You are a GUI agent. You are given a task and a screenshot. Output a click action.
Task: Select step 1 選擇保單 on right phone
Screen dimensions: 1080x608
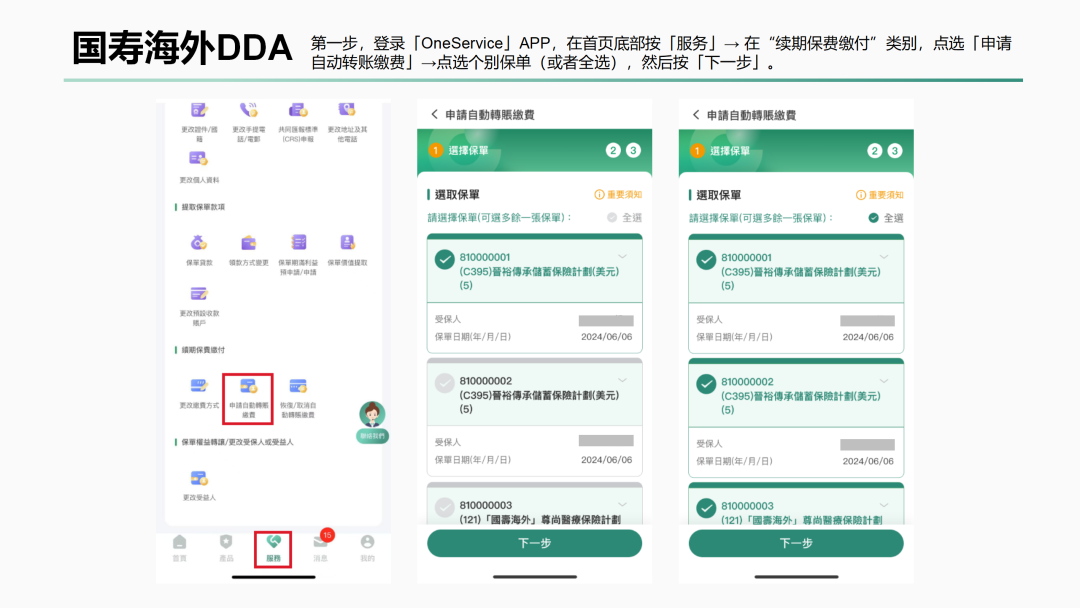click(x=720, y=151)
